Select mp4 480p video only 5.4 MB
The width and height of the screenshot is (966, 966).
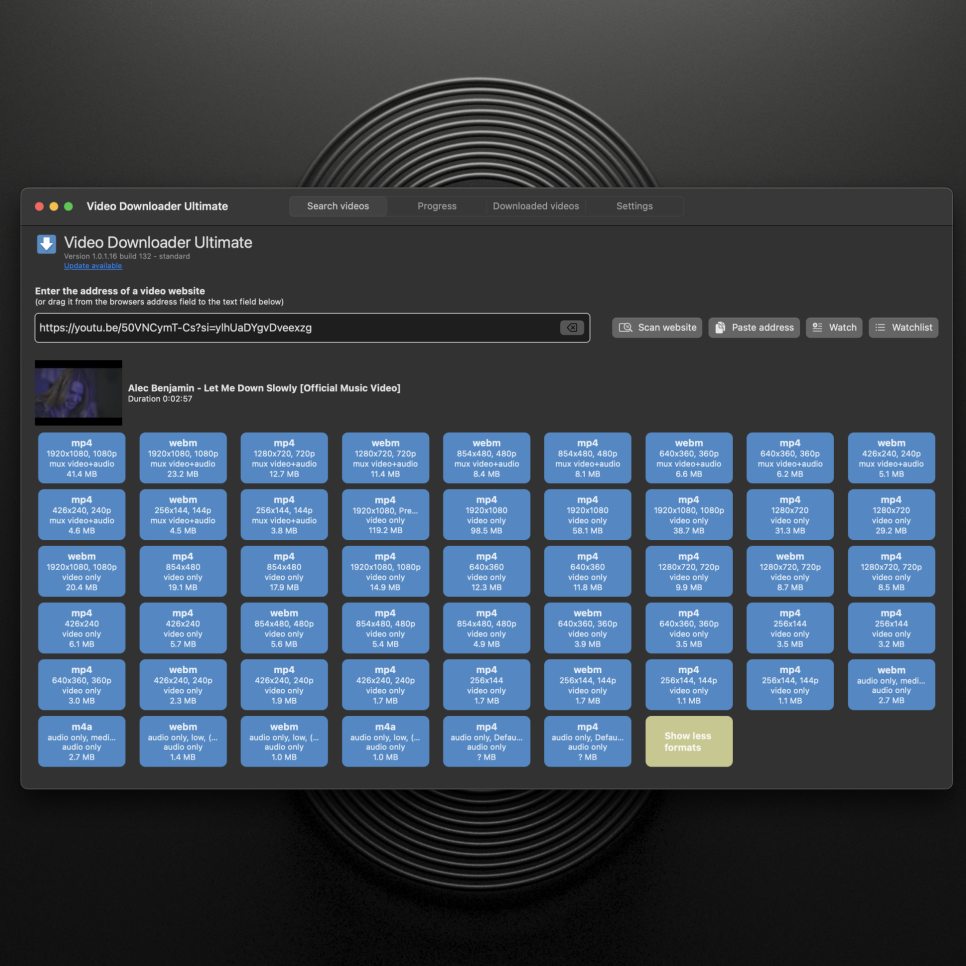pos(386,628)
